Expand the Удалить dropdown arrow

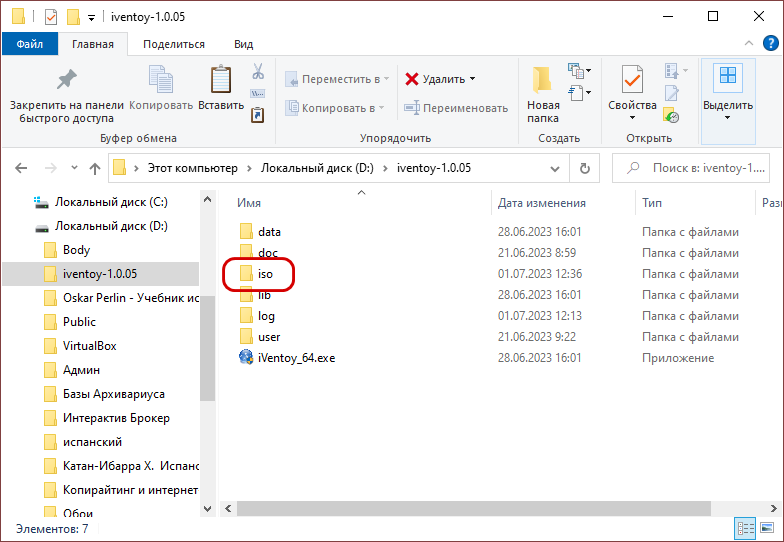(x=472, y=79)
